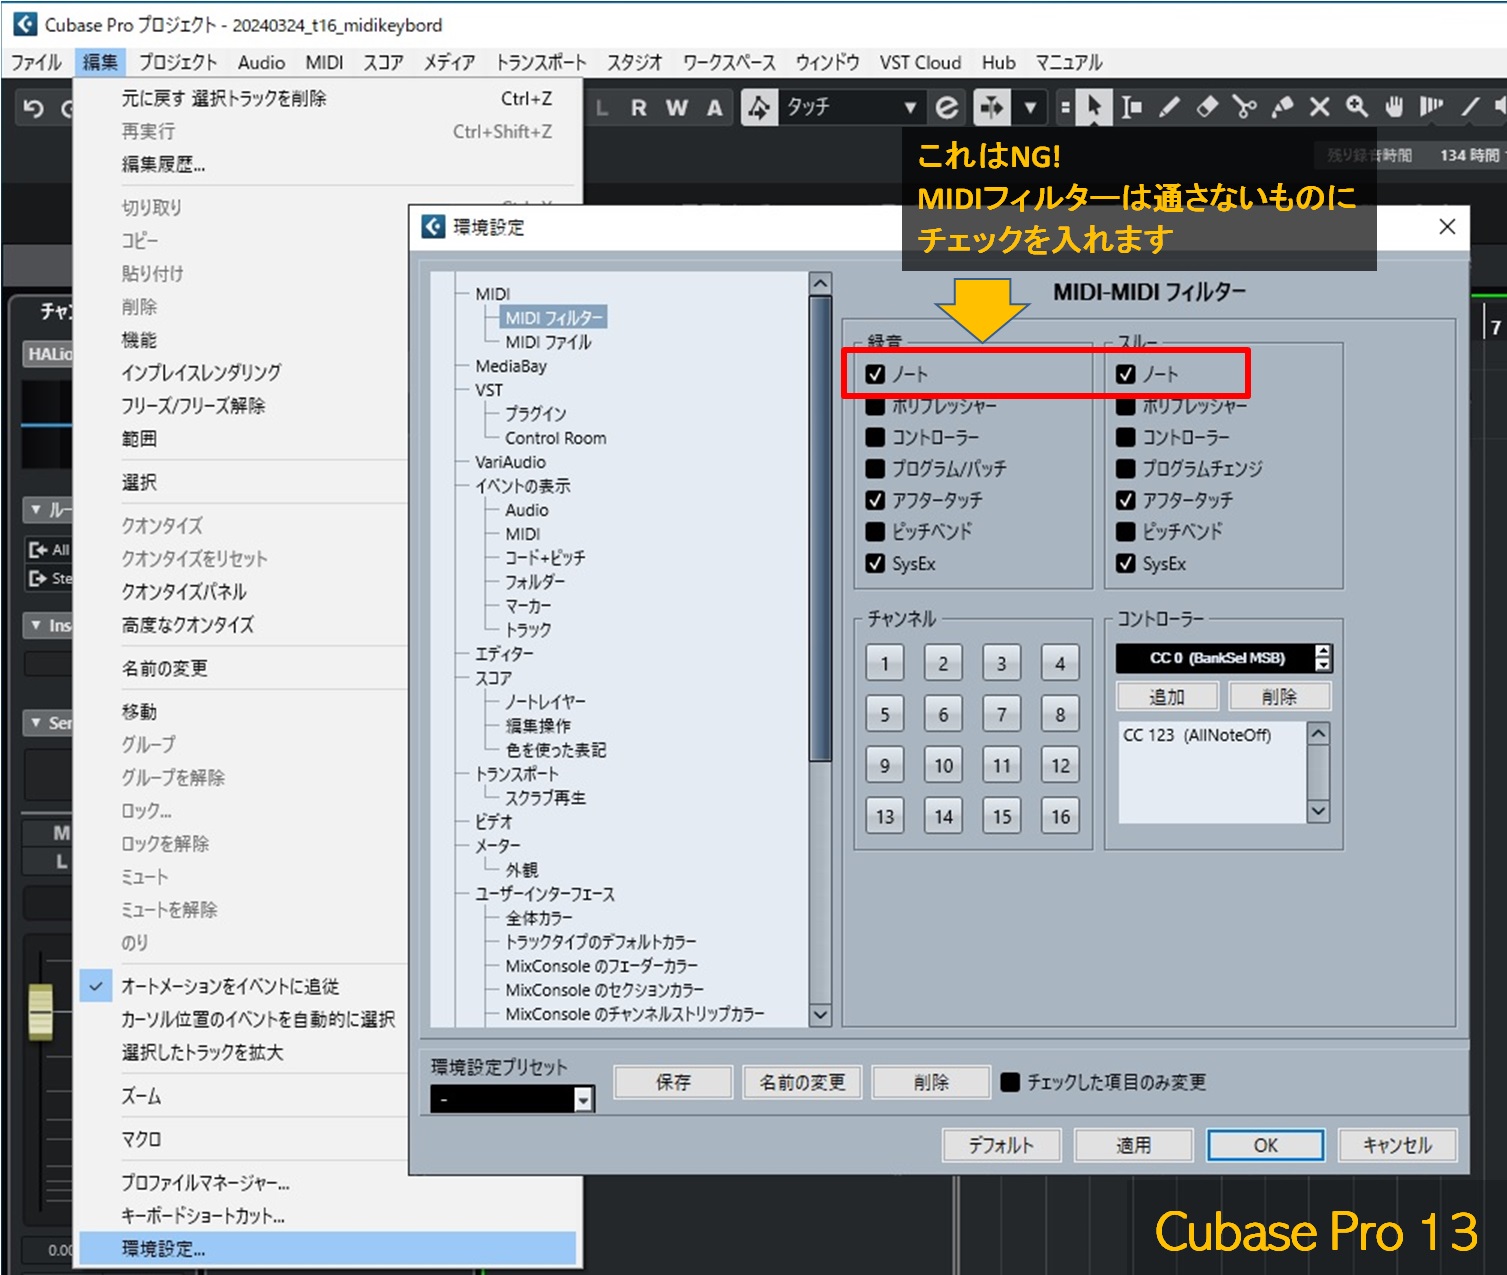Viewport: 1507px width, 1275px height.
Task: Select the Split scissors tool
Action: (x=1244, y=107)
